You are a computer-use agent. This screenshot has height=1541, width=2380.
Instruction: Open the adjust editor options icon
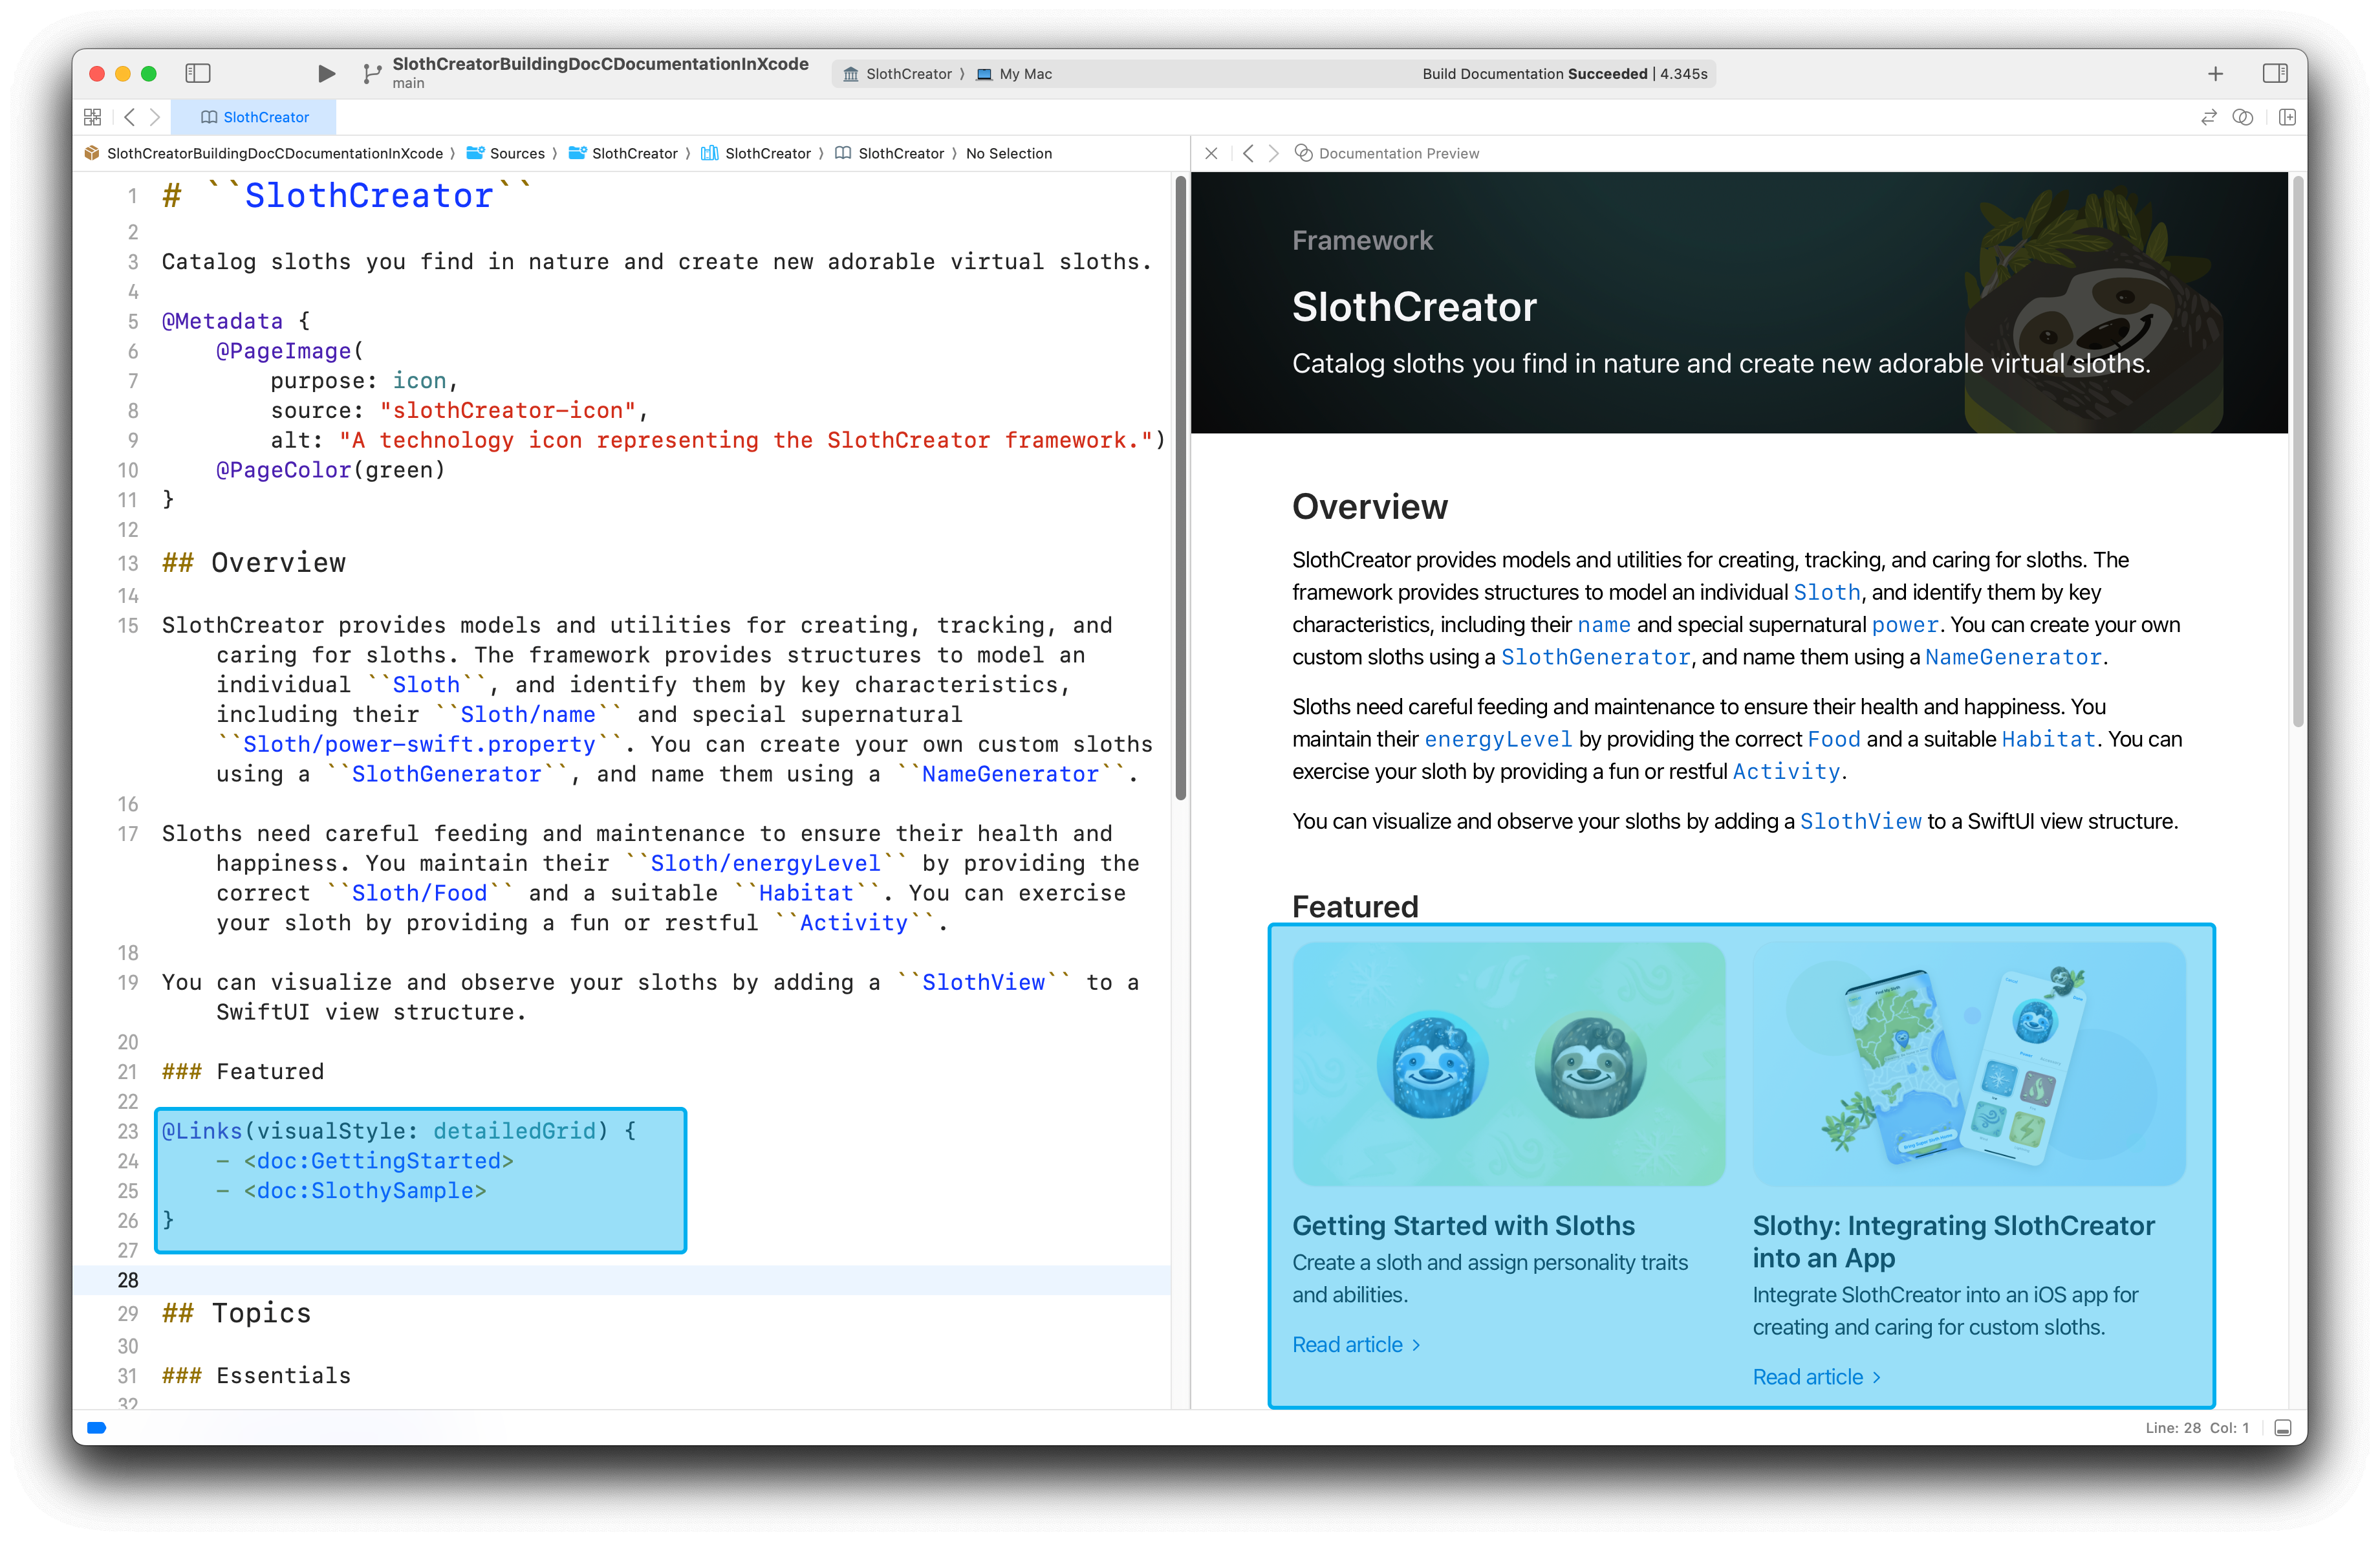tap(2243, 117)
